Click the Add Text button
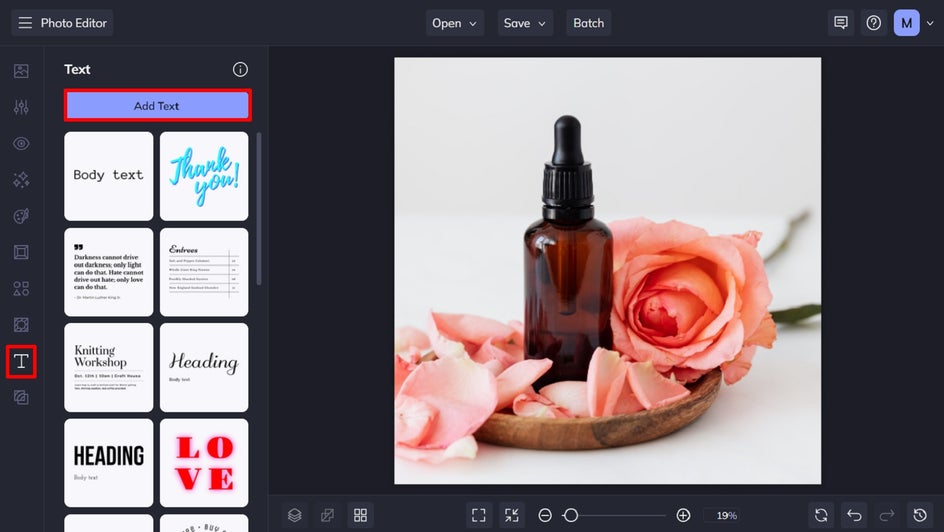Screen dimensions: 944x532 [x=157, y=105]
